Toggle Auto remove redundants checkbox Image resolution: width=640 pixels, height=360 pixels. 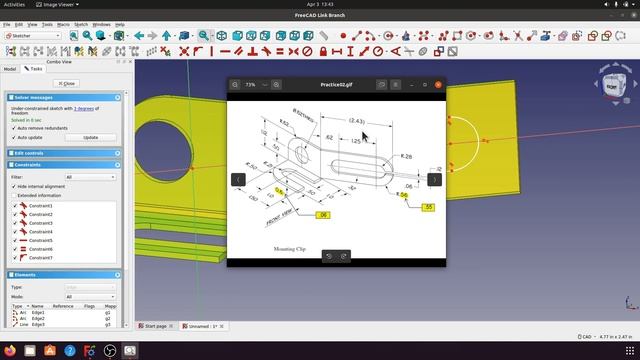(x=14, y=128)
